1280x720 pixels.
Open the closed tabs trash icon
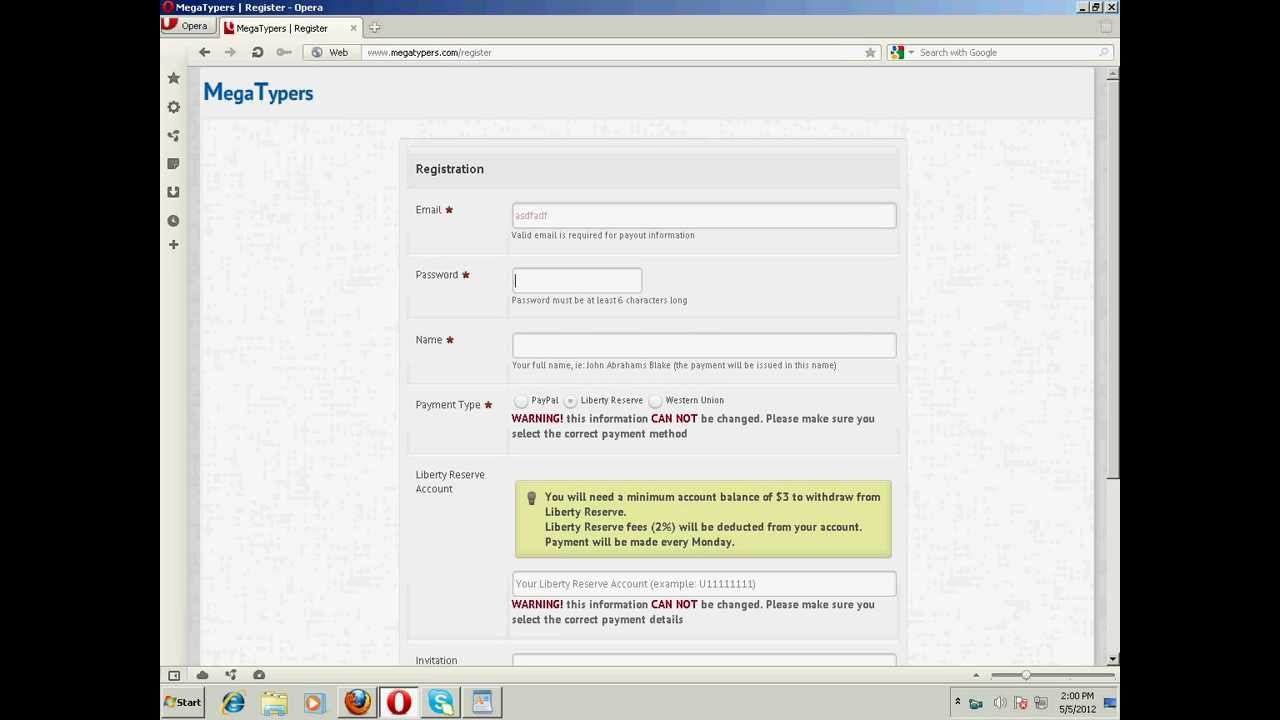tap(1106, 27)
